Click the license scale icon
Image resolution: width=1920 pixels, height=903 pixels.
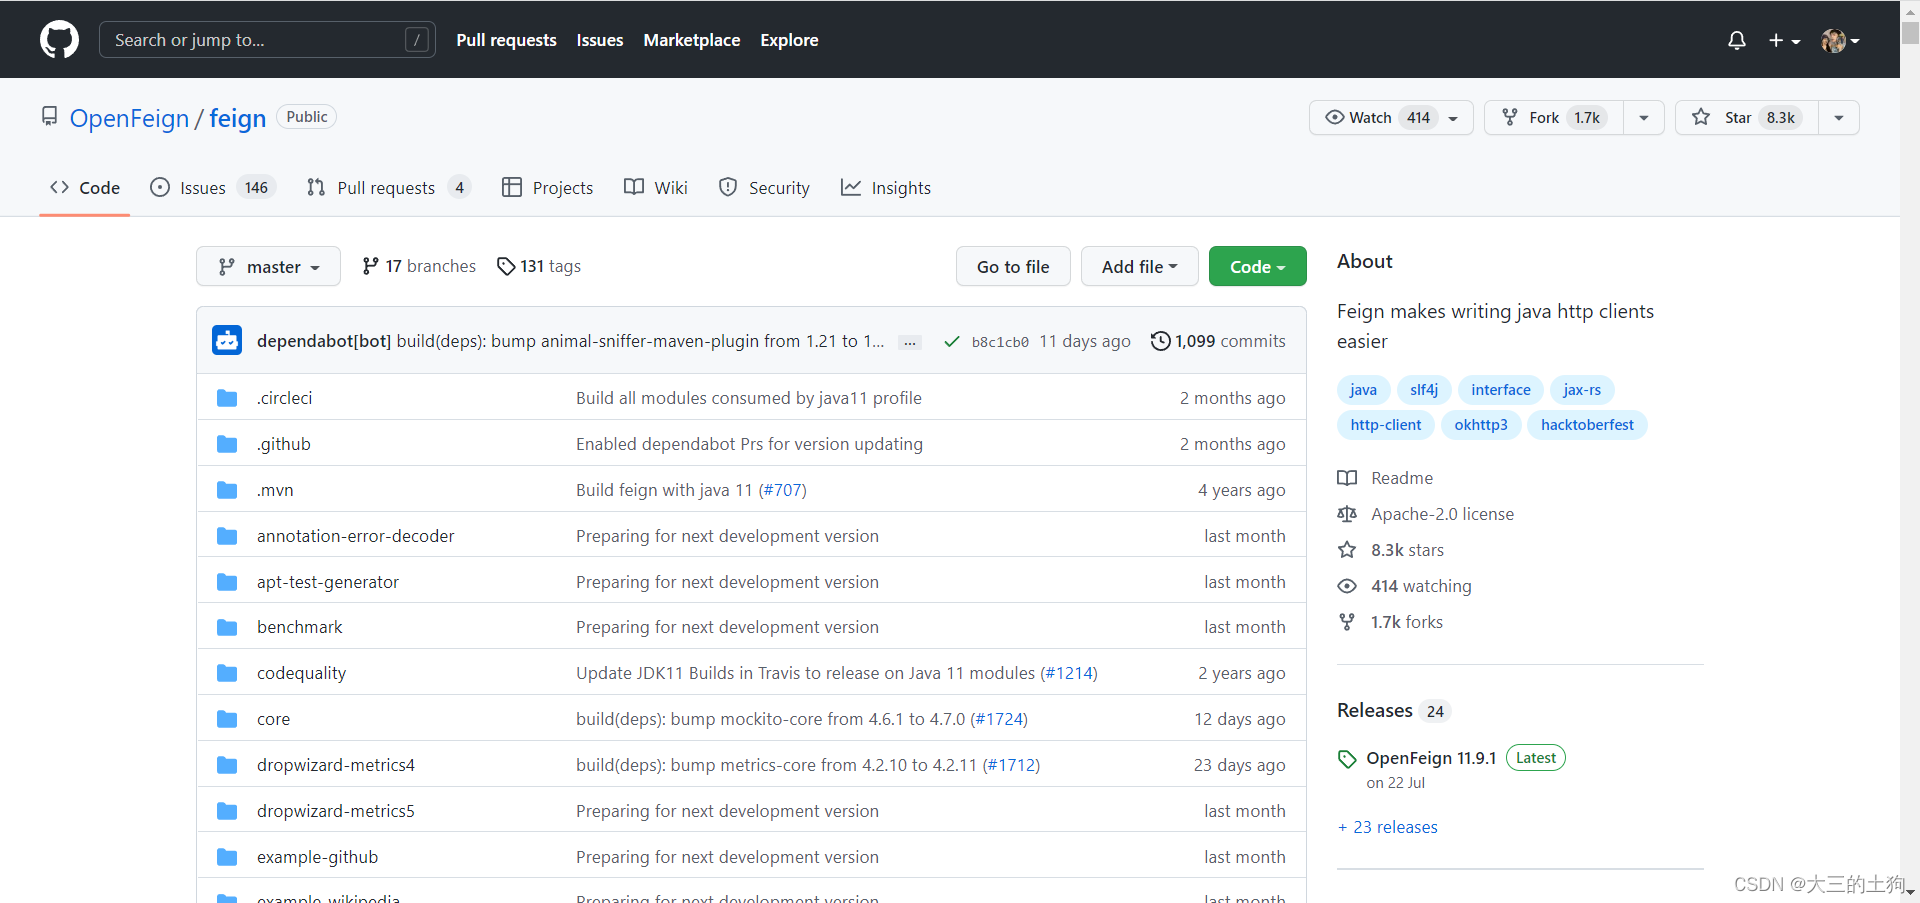[x=1347, y=514]
